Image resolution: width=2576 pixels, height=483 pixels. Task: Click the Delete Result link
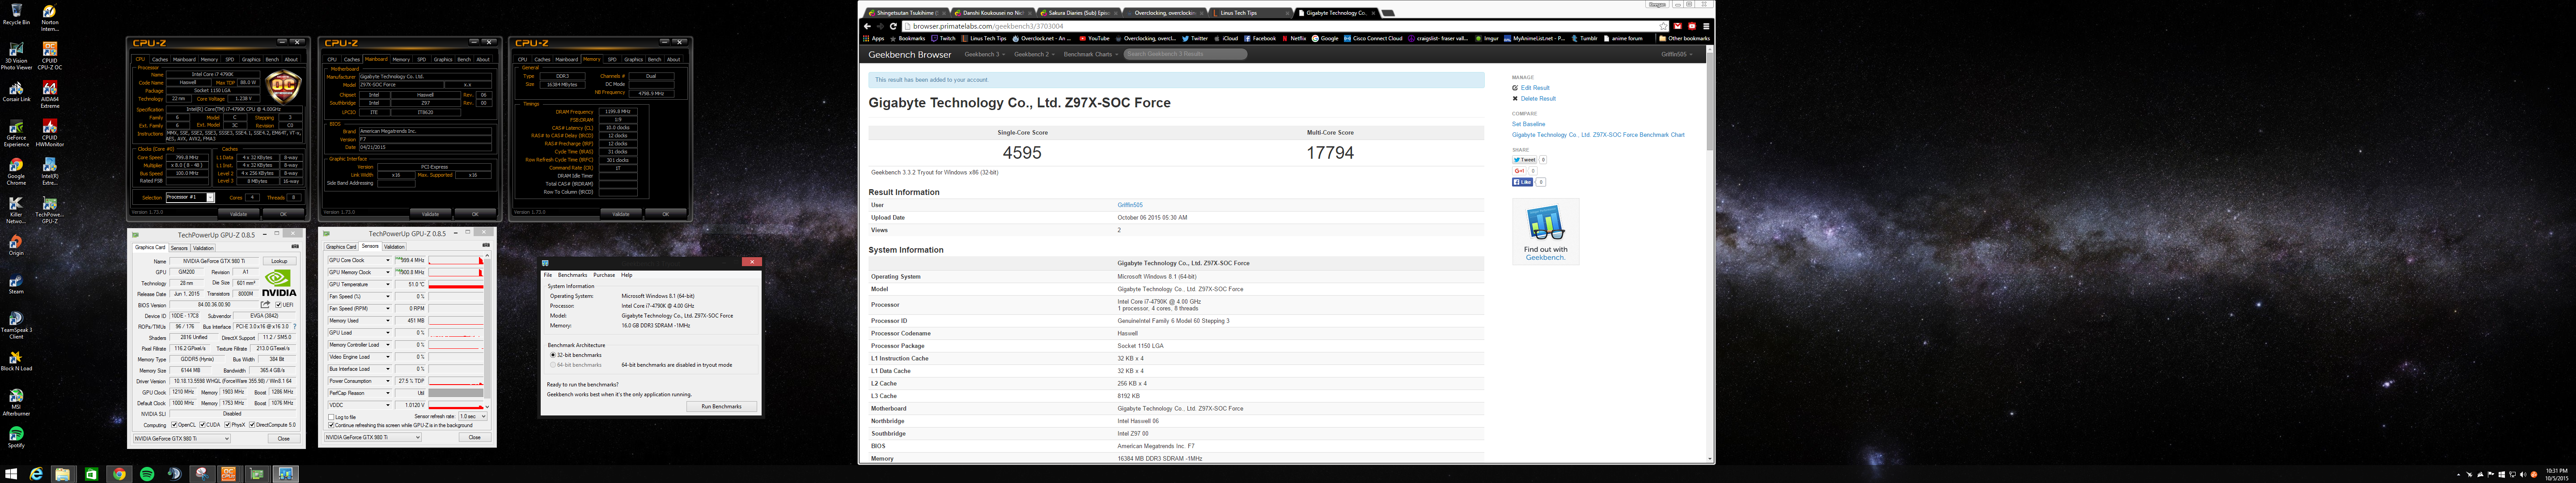[x=1538, y=99]
